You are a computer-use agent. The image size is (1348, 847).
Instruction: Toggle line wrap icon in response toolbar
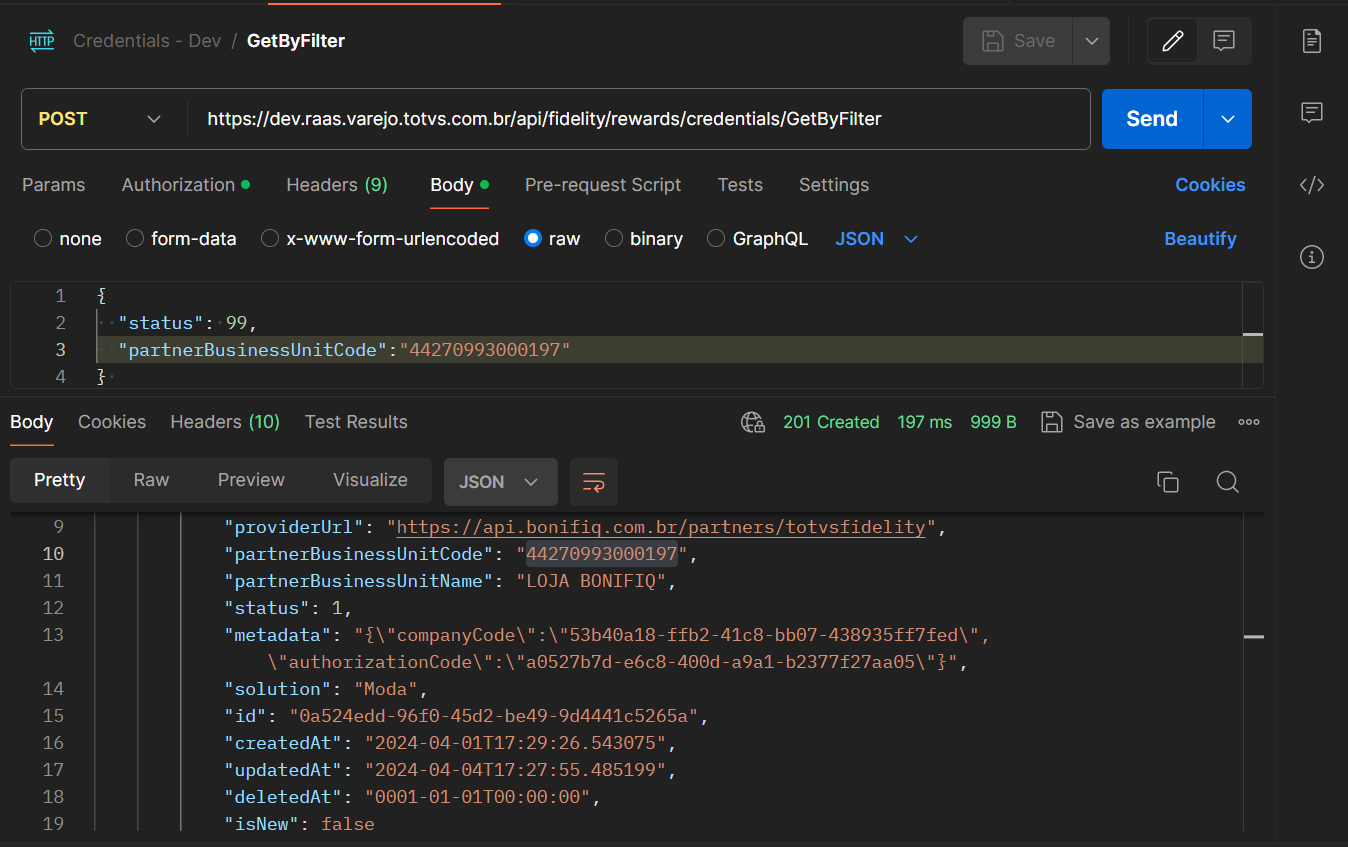pyautogui.click(x=594, y=482)
